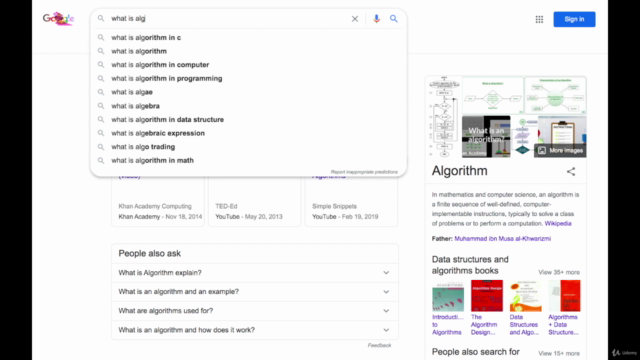Click the Google logo
The width and height of the screenshot is (640, 360).
click(x=58, y=18)
